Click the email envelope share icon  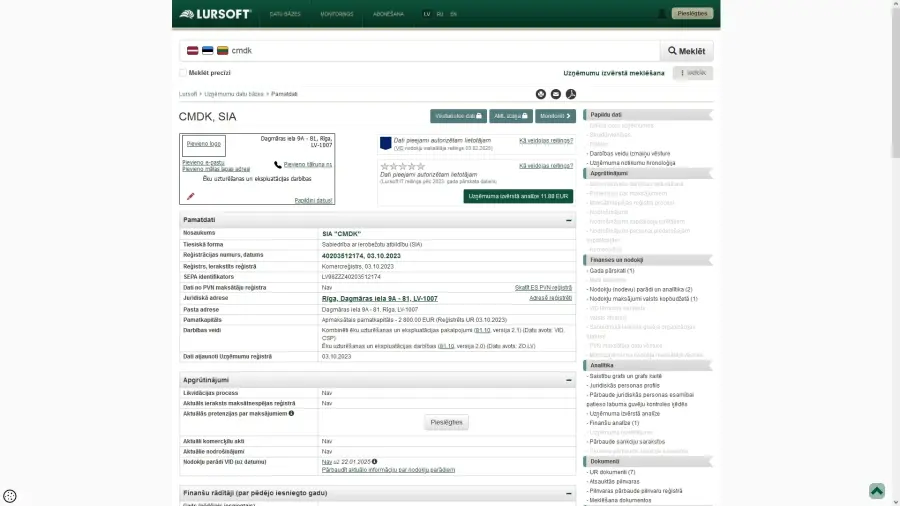pyautogui.click(x=556, y=94)
